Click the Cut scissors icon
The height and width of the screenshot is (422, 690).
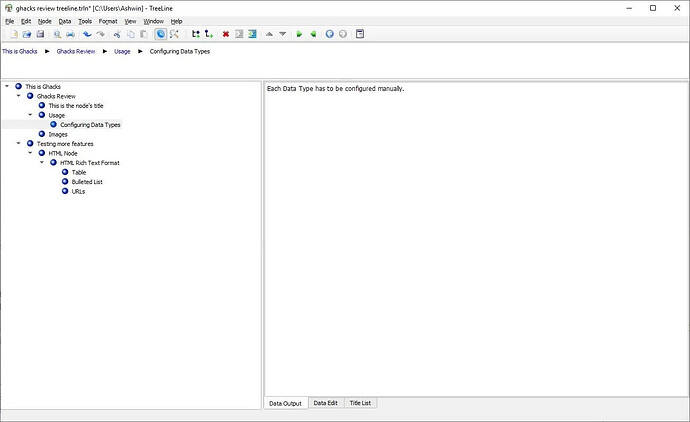pyautogui.click(x=116, y=34)
